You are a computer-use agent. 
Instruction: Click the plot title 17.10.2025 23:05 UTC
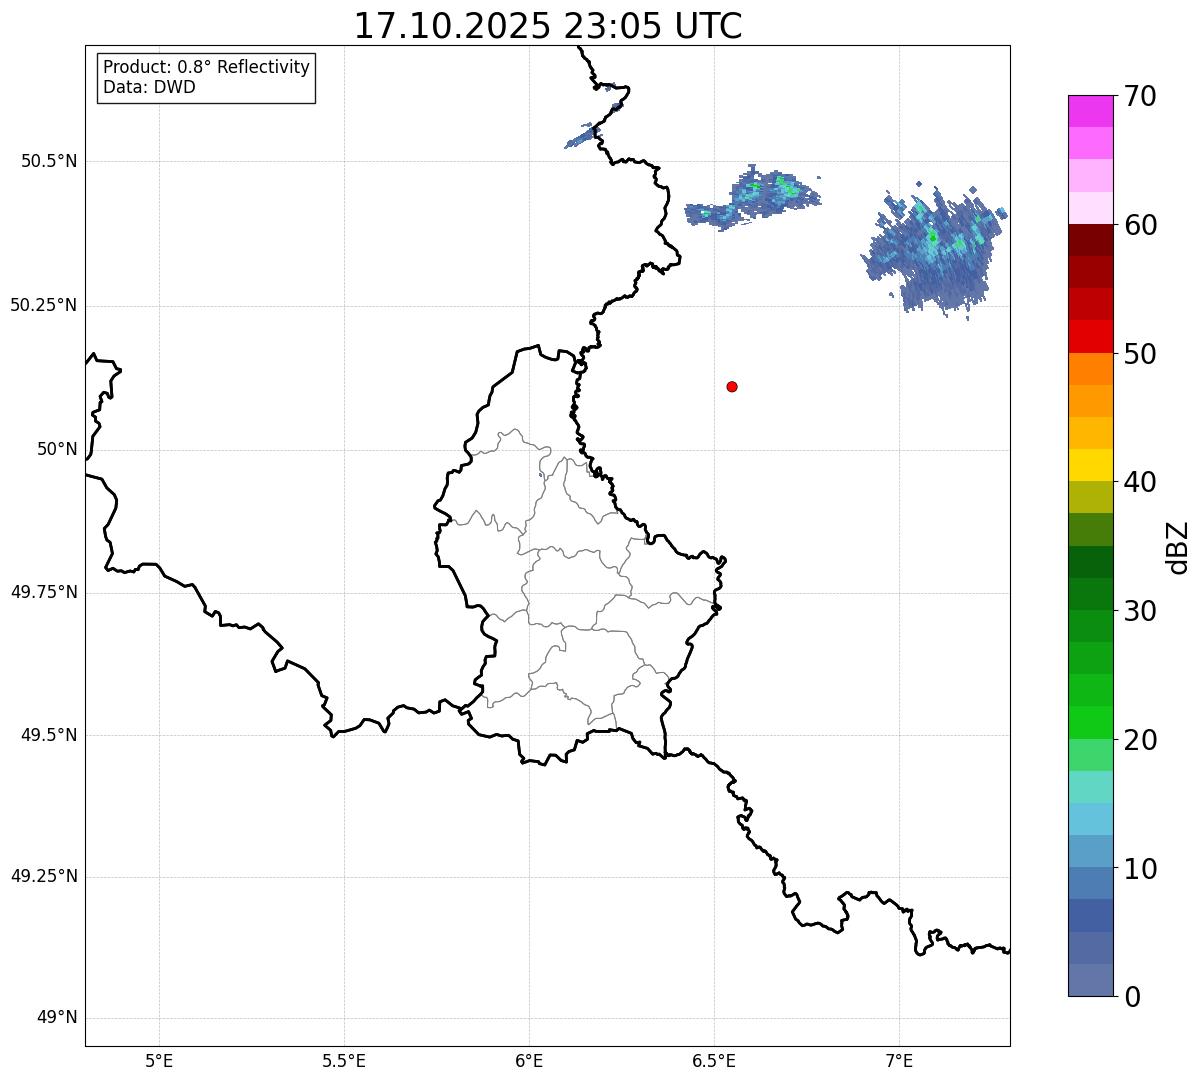548,26
